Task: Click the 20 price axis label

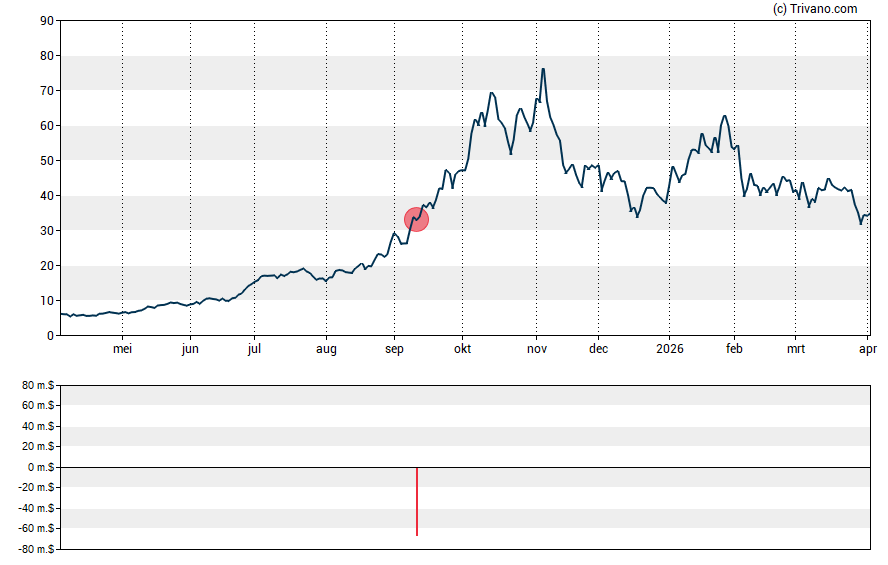Action: (x=47, y=266)
